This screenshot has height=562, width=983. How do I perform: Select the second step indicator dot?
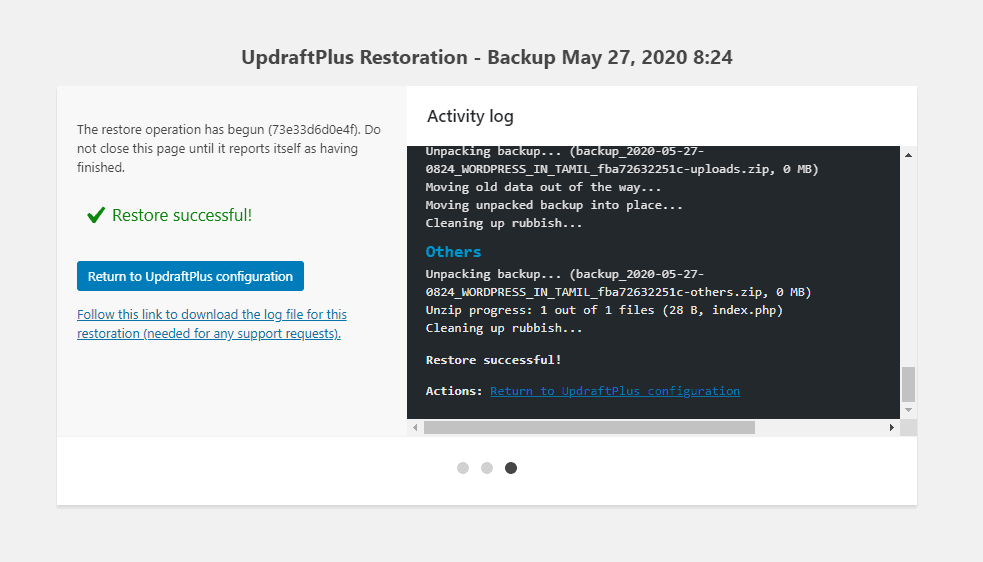pyautogui.click(x=487, y=468)
